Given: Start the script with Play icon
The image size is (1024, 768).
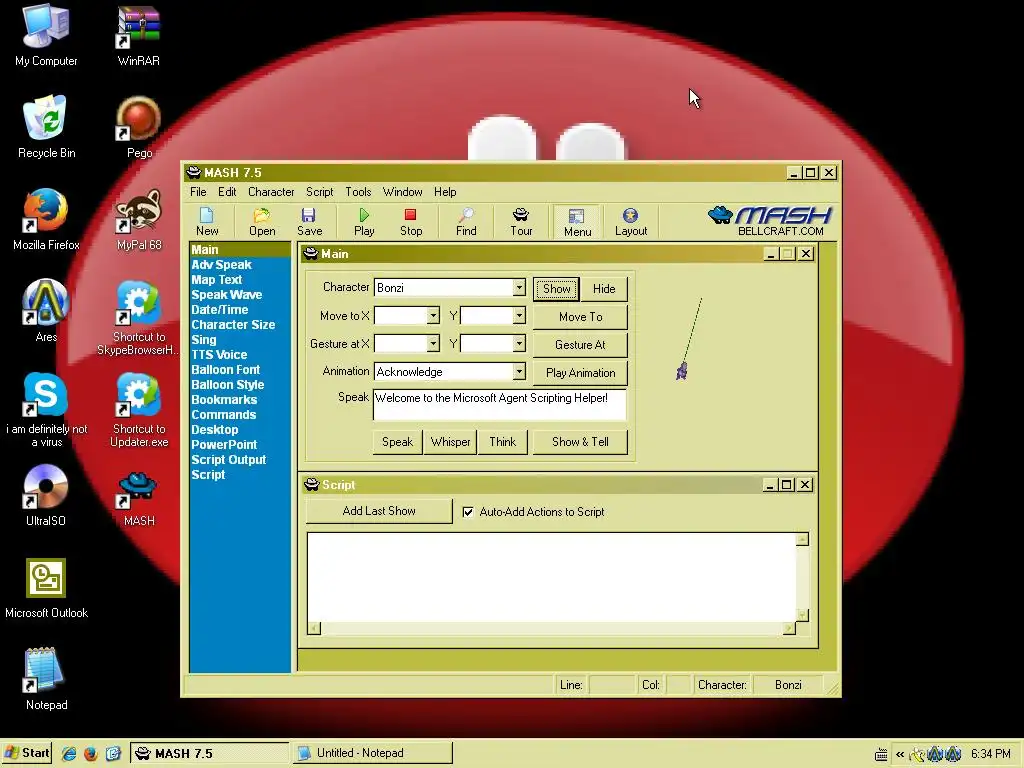Looking at the screenshot, I should tap(364, 221).
